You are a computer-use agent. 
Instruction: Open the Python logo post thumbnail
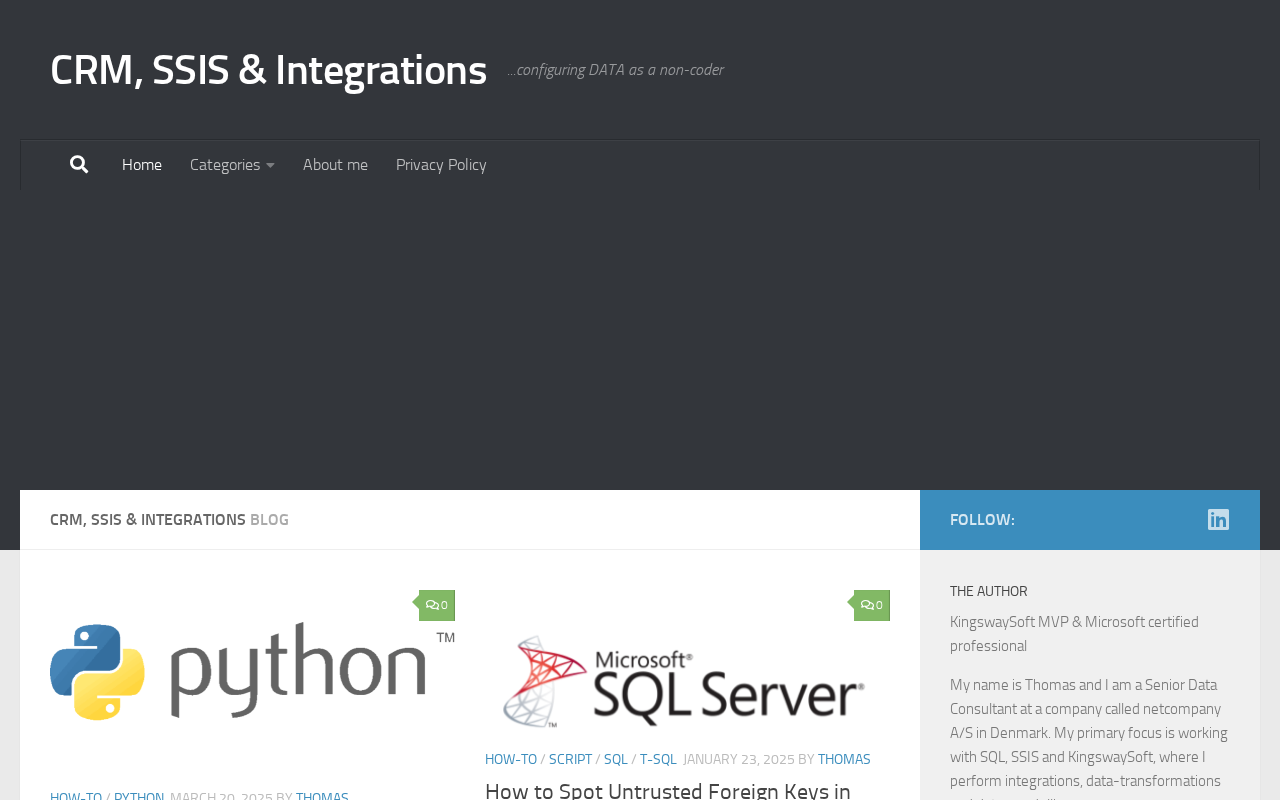252,672
